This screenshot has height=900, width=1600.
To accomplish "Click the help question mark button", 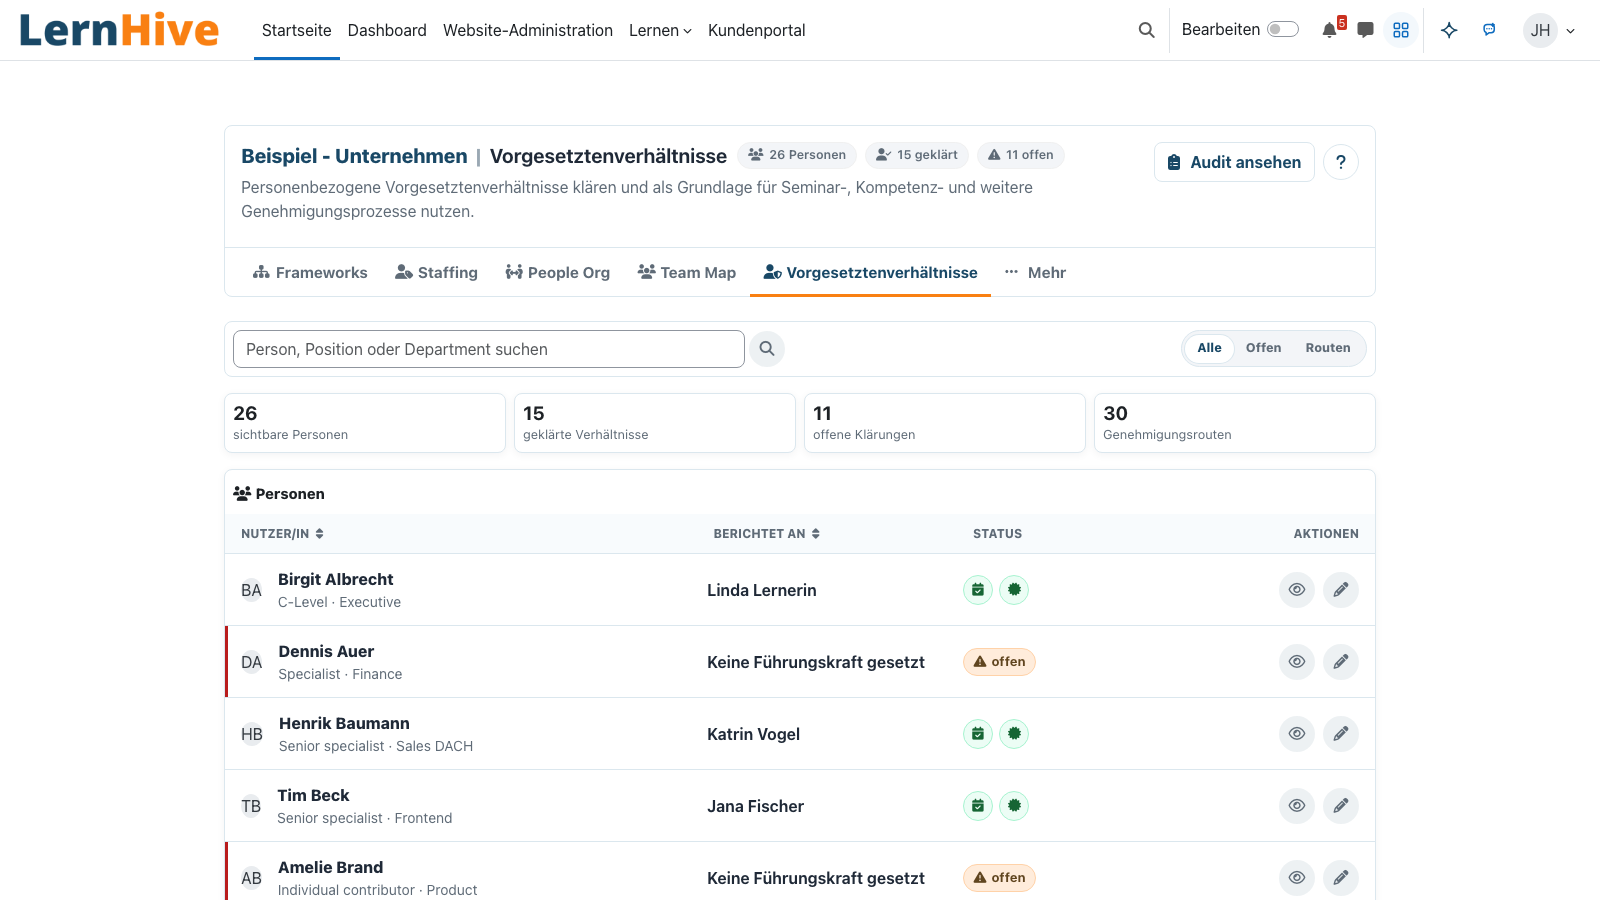I will [x=1341, y=162].
